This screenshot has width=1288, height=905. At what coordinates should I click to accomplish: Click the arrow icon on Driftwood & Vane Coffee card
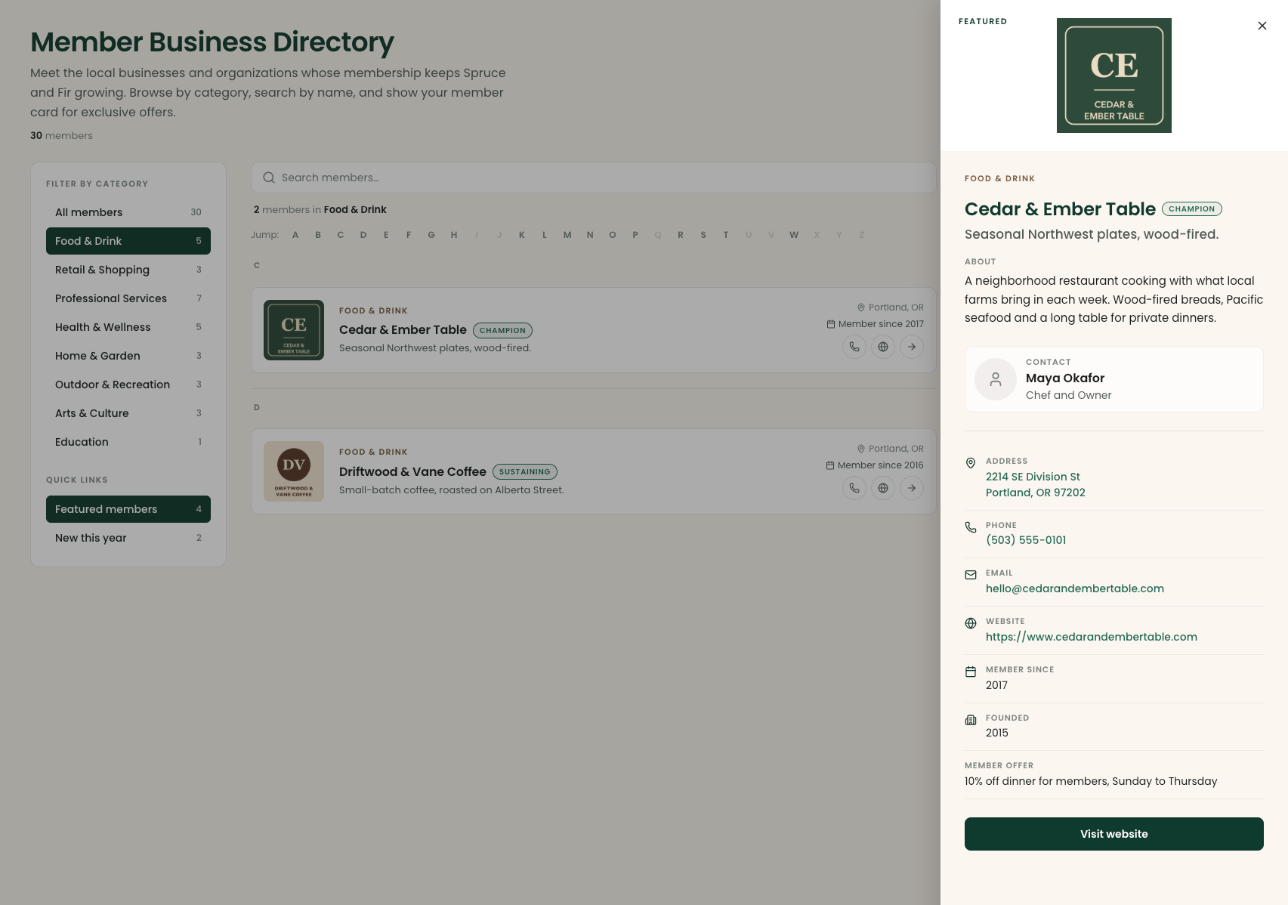coord(912,488)
